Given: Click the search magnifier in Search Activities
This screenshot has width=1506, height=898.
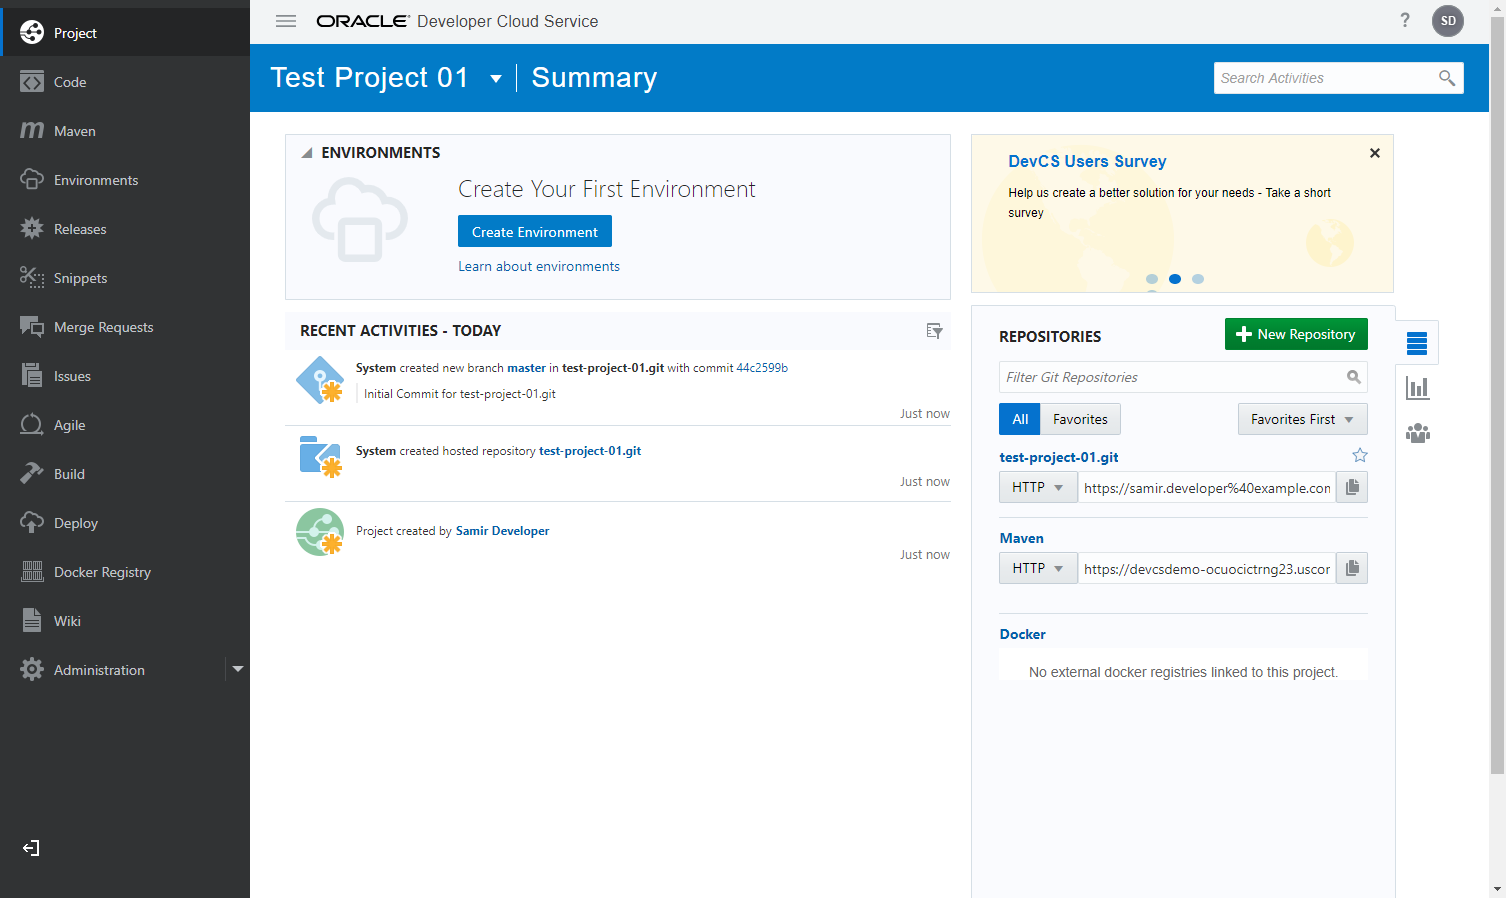Looking at the screenshot, I should [x=1446, y=78].
